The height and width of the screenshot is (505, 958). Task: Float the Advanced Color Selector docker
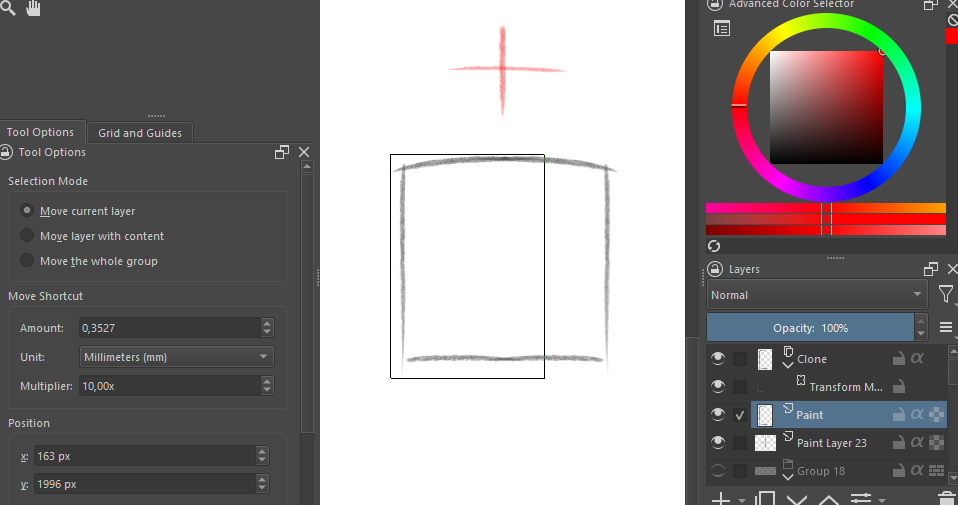tap(931, 4)
